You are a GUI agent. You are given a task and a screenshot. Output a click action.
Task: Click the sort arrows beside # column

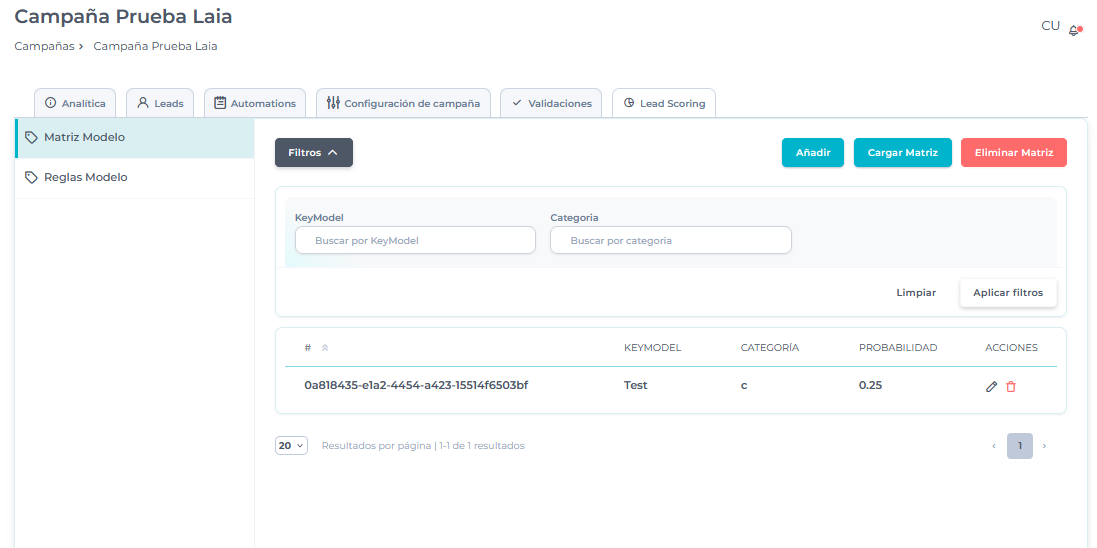324,348
